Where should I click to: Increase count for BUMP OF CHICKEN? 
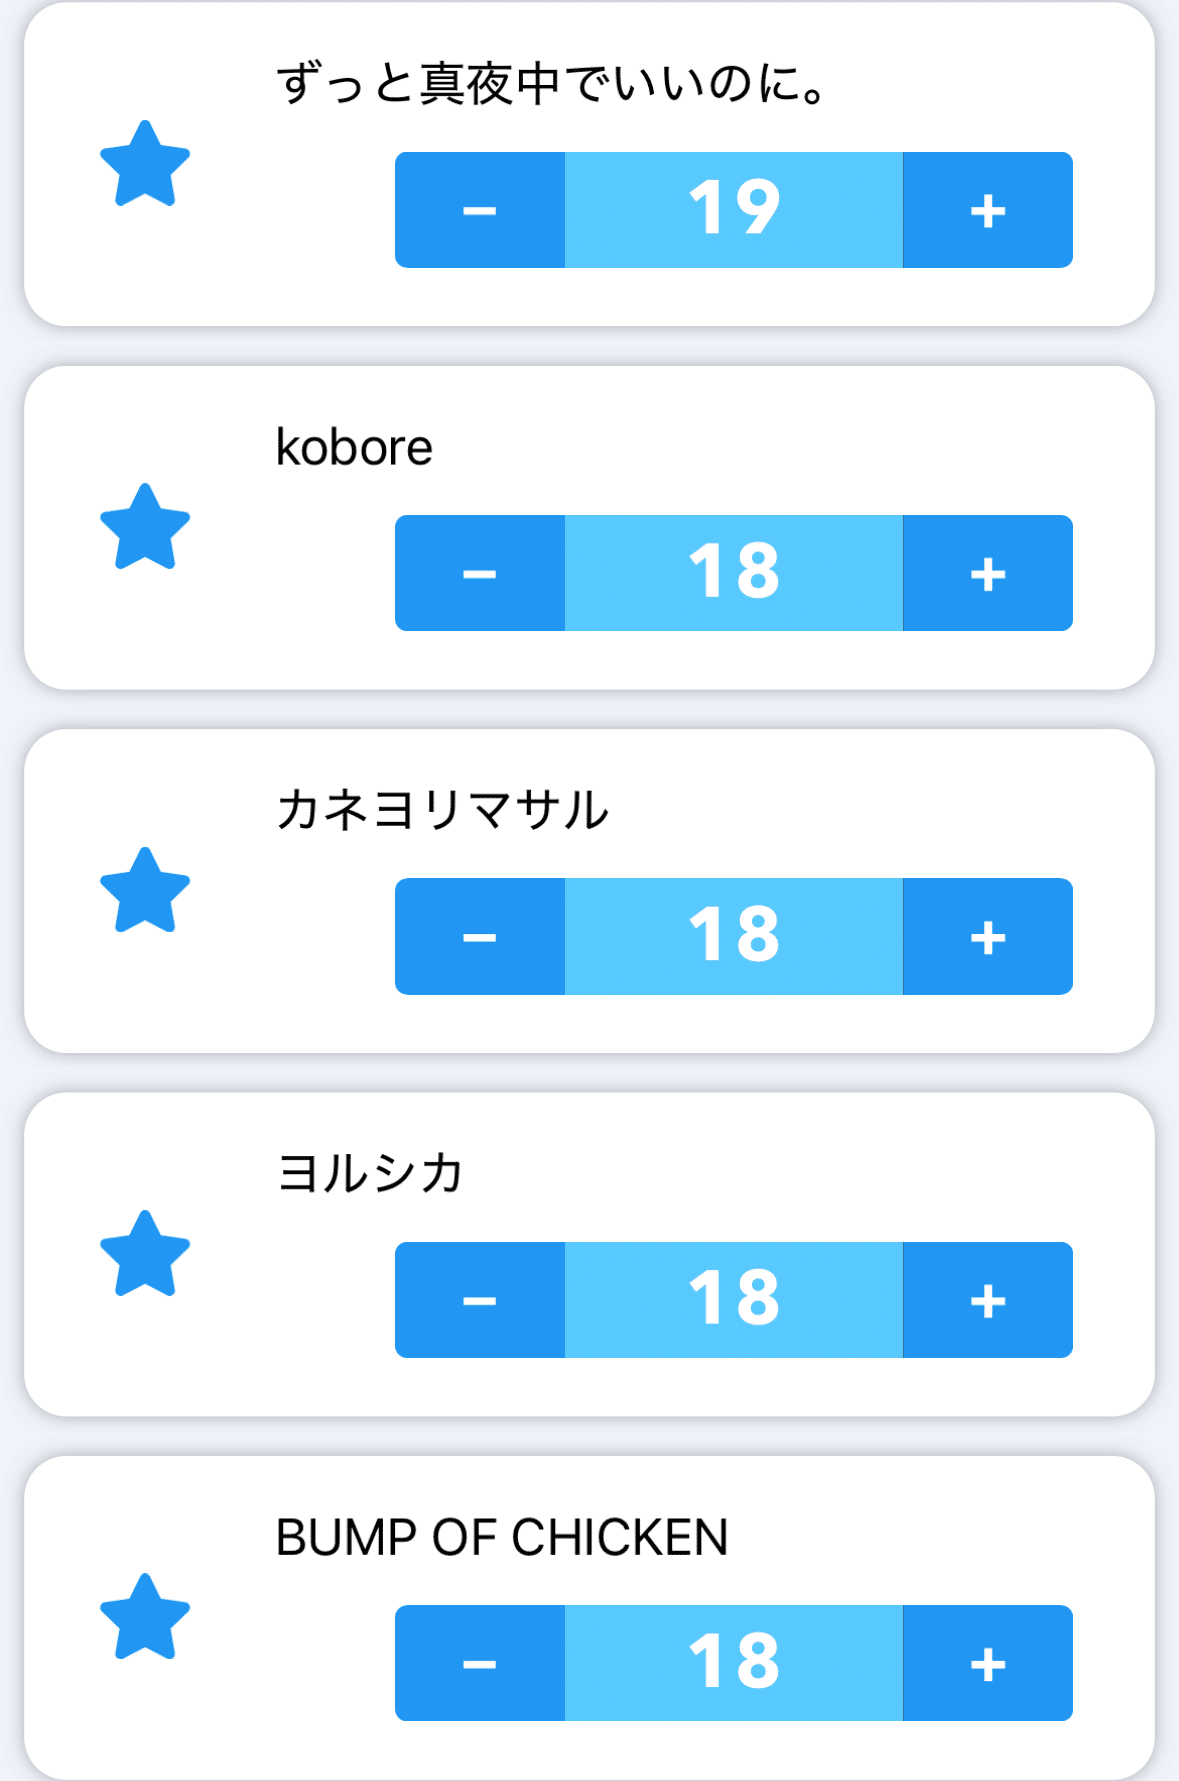[x=988, y=1663]
